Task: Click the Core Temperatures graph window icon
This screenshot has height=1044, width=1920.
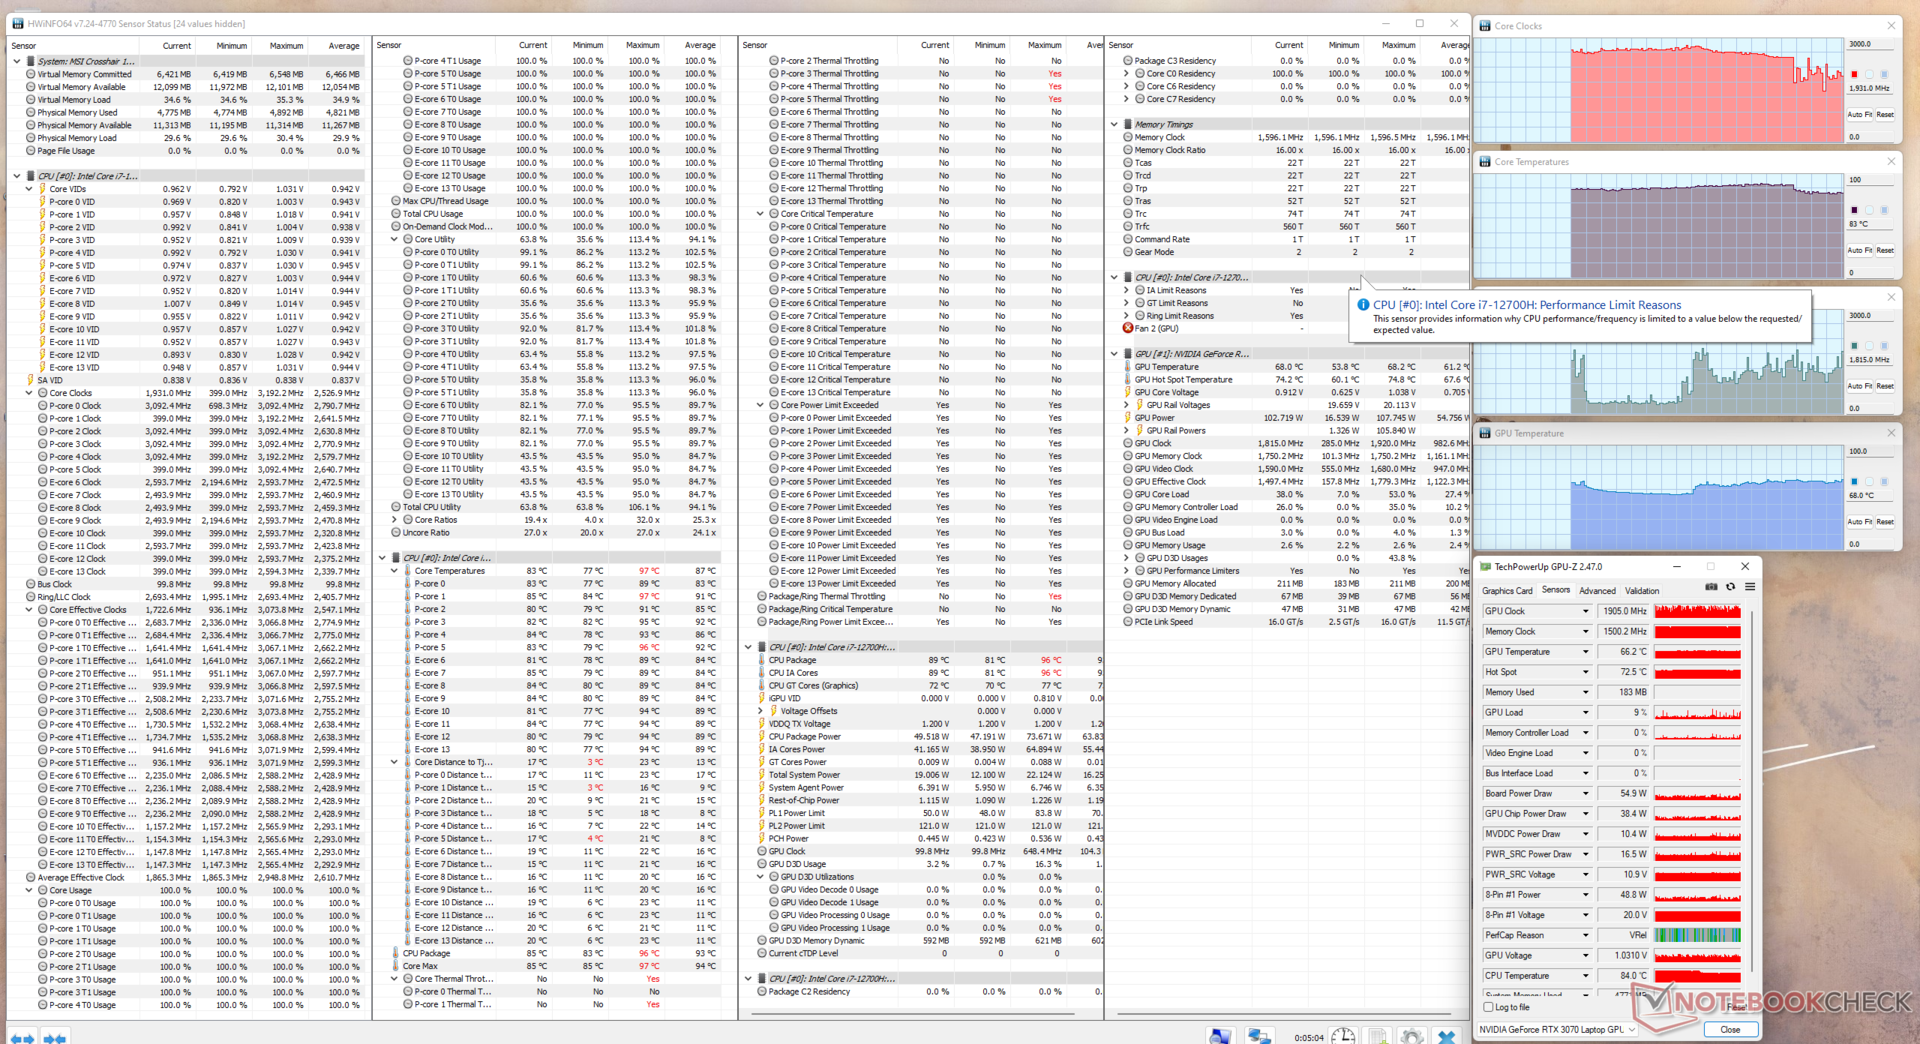Action: [x=1485, y=162]
